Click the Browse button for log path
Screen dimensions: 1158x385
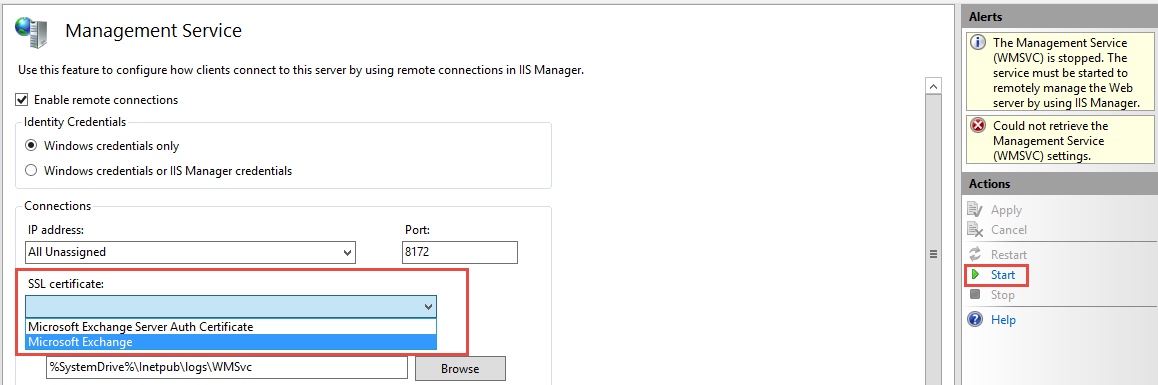click(x=460, y=368)
